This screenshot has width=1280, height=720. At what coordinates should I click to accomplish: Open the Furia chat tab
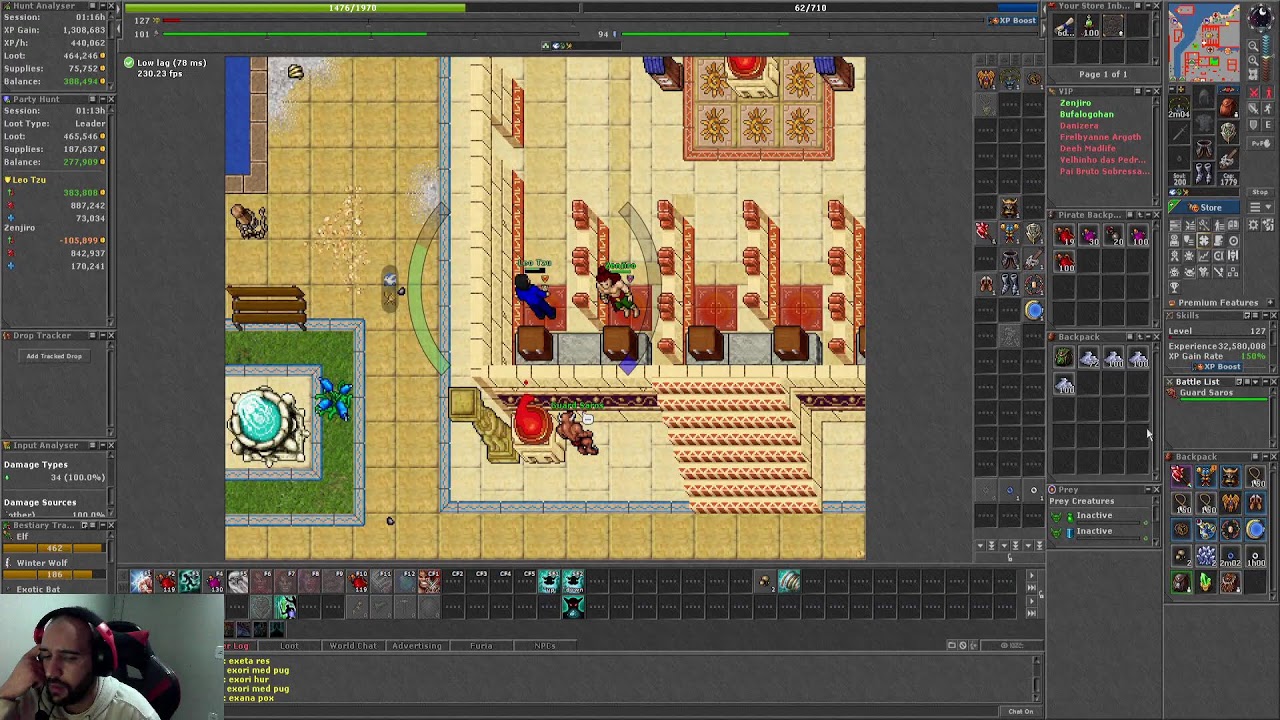coord(481,646)
